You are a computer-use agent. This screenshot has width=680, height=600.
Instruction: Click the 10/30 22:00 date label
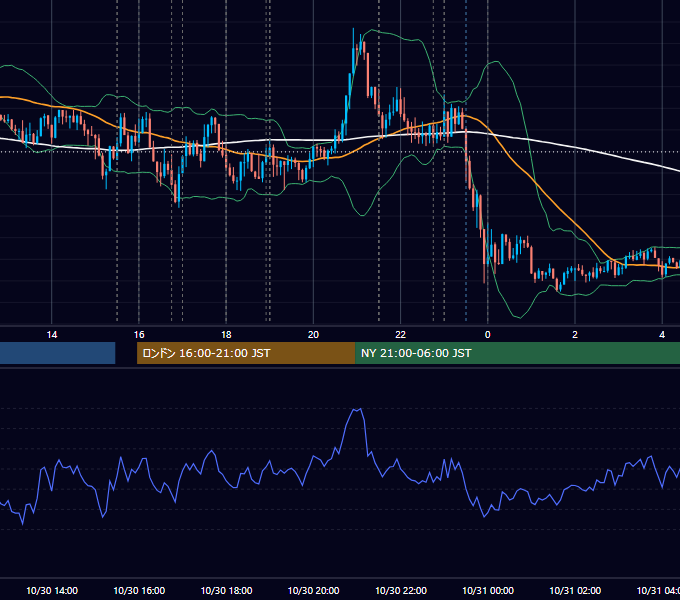click(401, 590)
